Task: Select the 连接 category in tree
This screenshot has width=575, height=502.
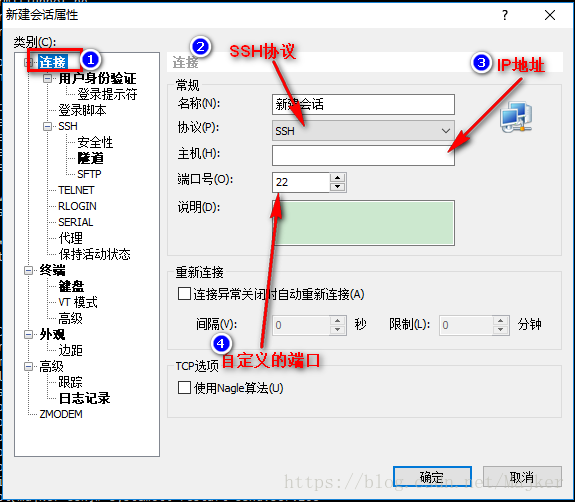Action: [x=53, y=62]
